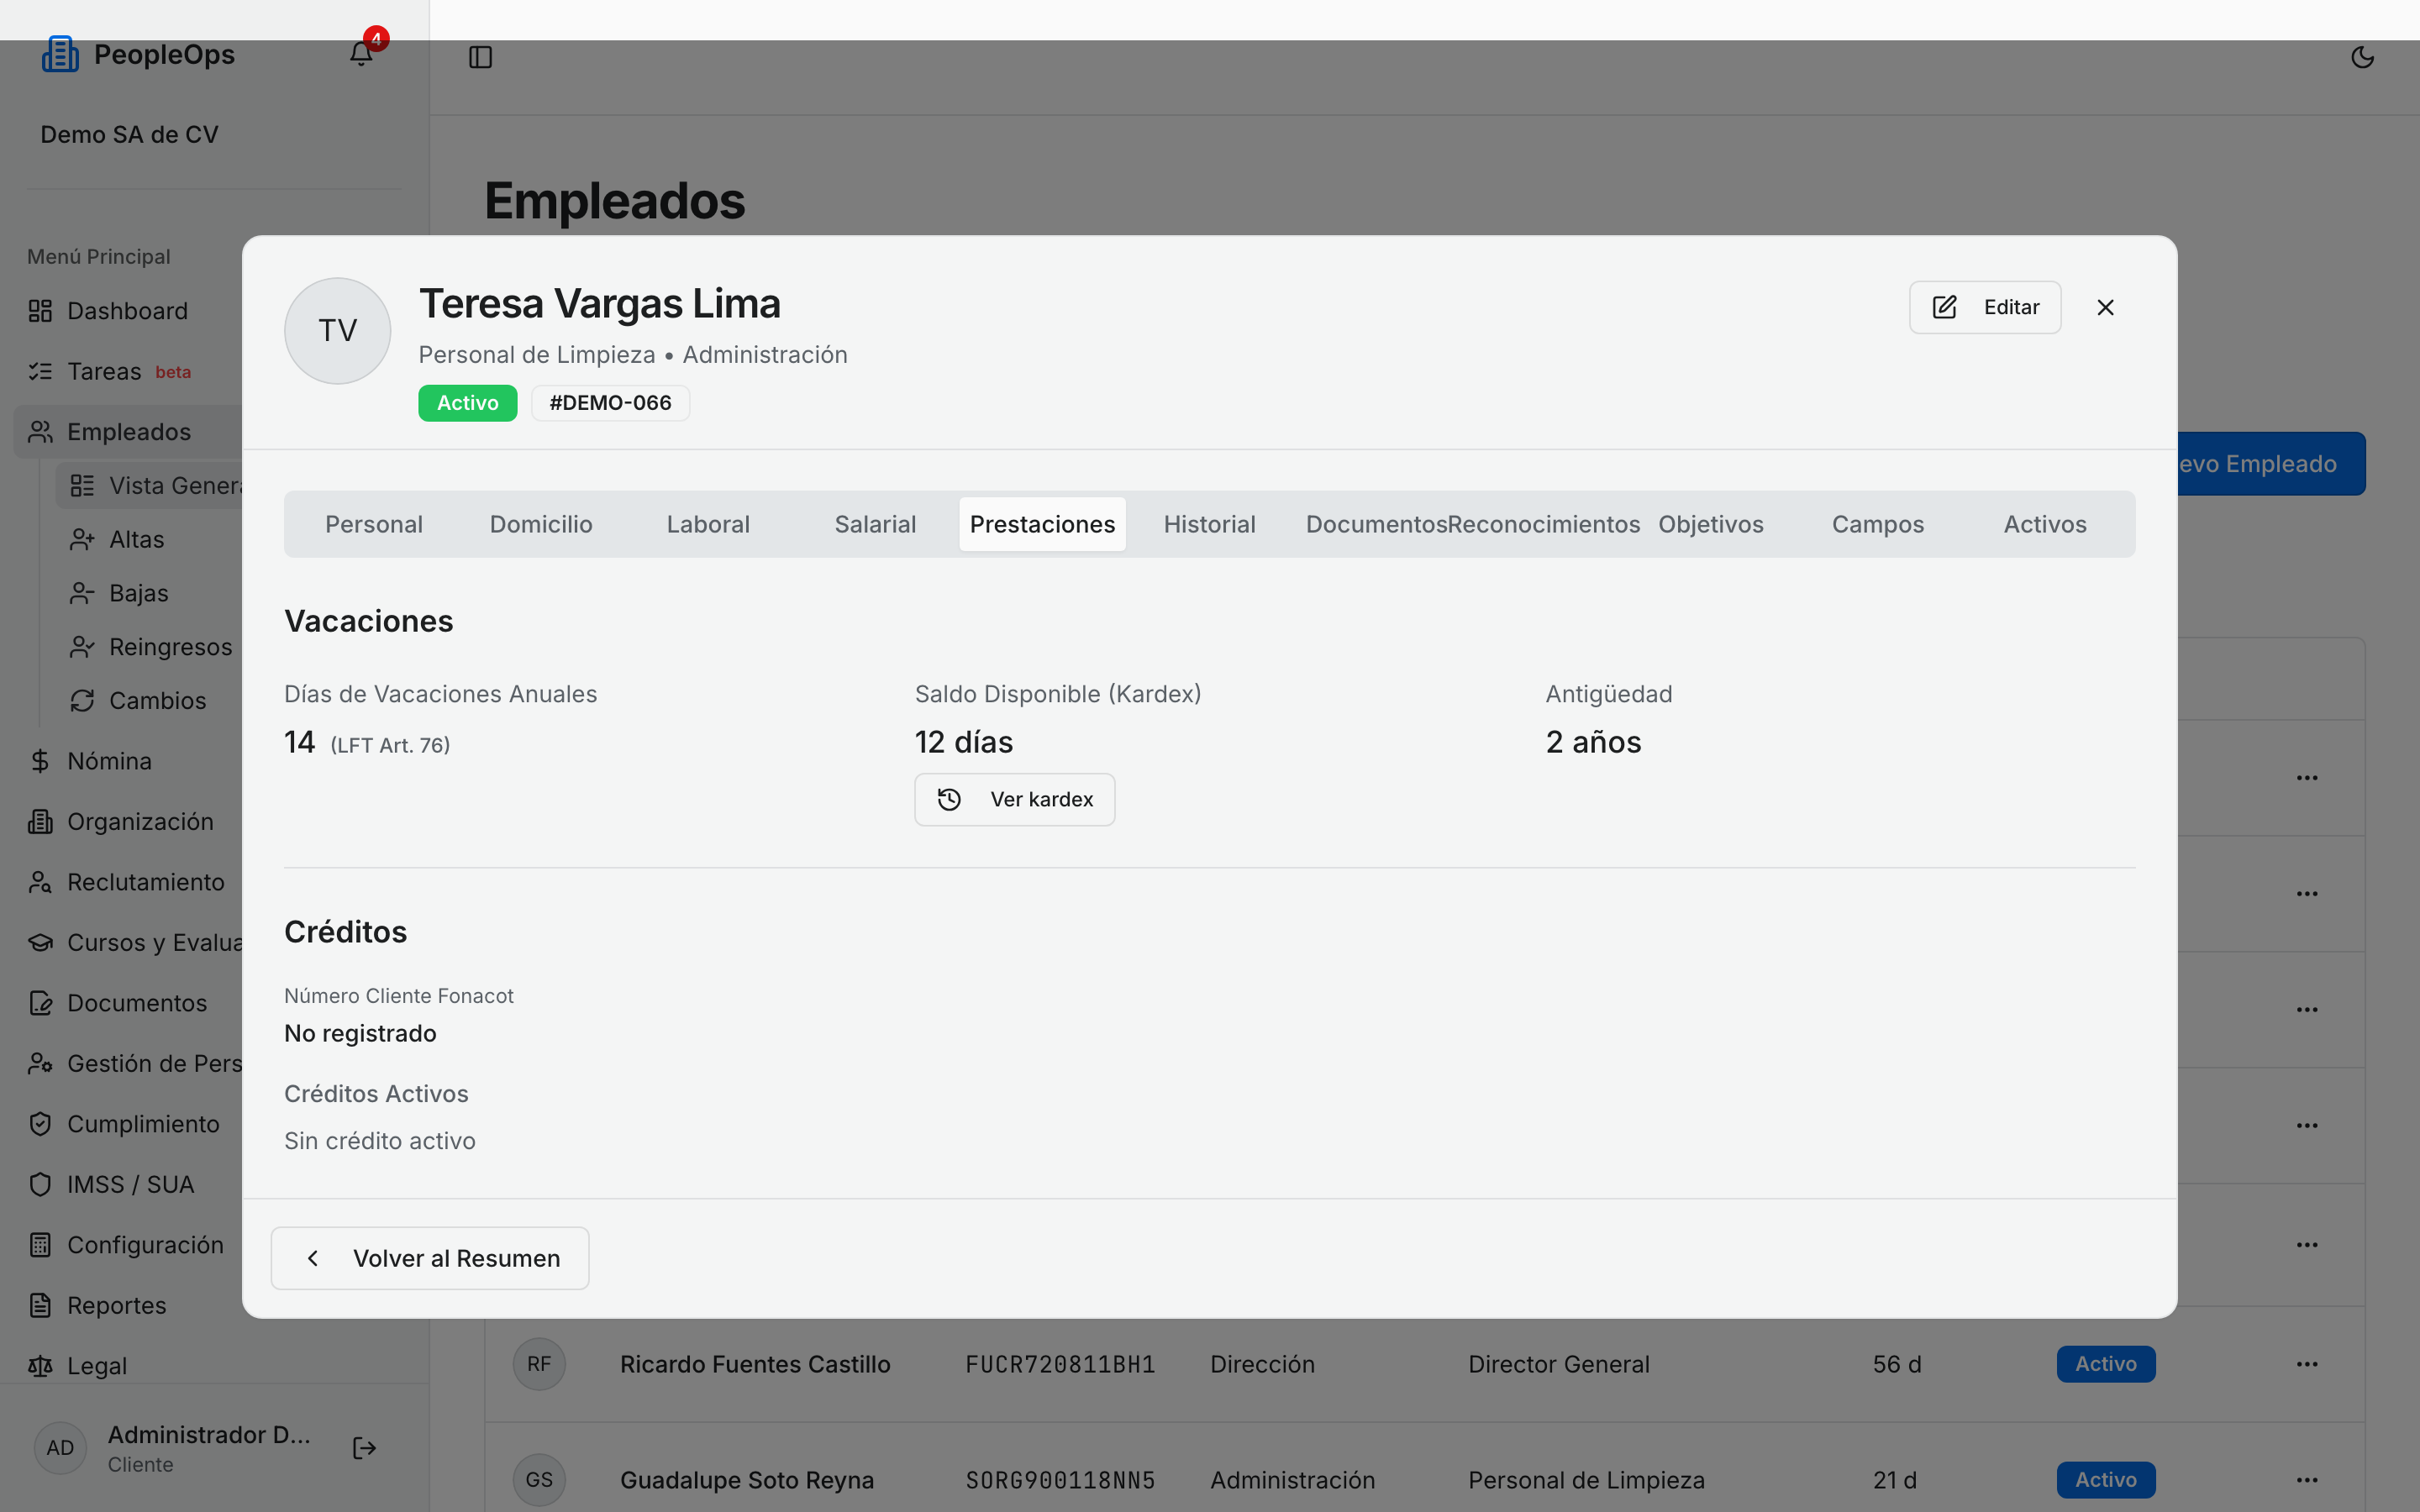Click the AD user avatar
Screen dimensions: 2420x1512
click(60, 1448)
